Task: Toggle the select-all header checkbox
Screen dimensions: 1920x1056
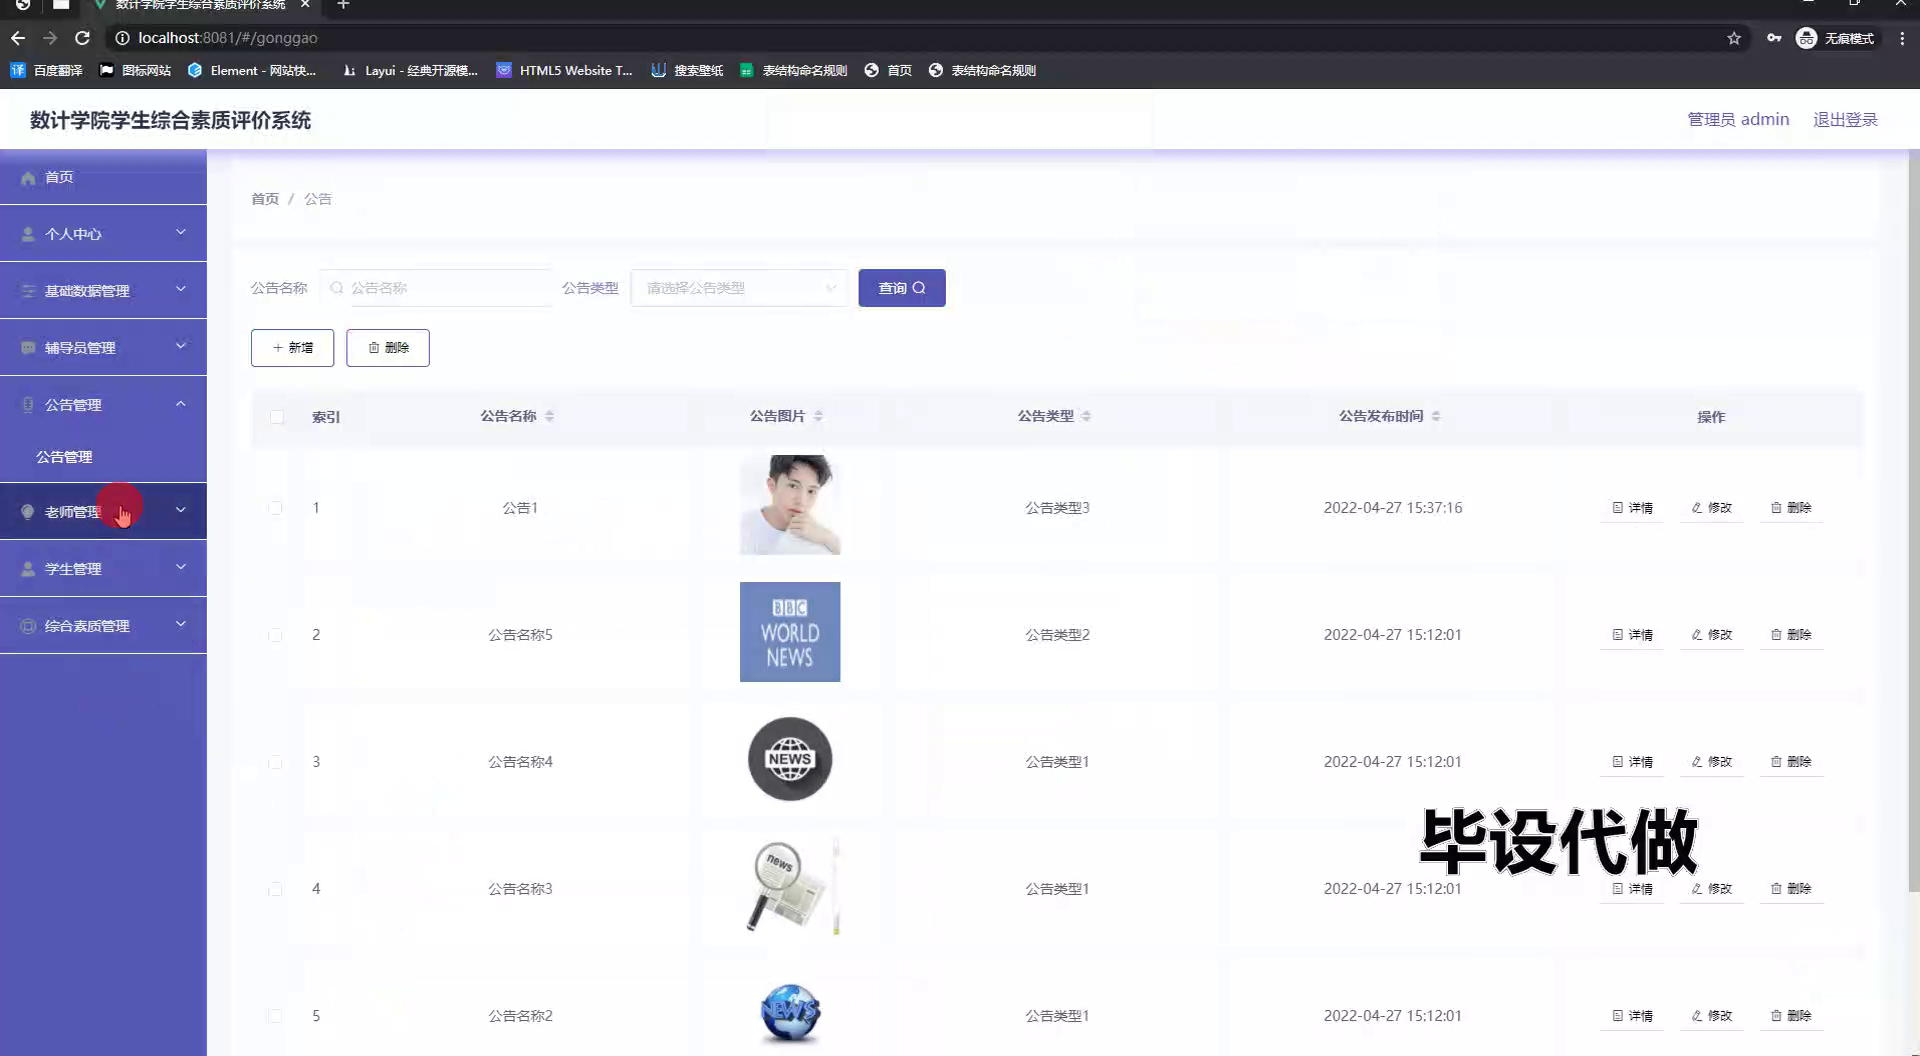Action: 277,417
